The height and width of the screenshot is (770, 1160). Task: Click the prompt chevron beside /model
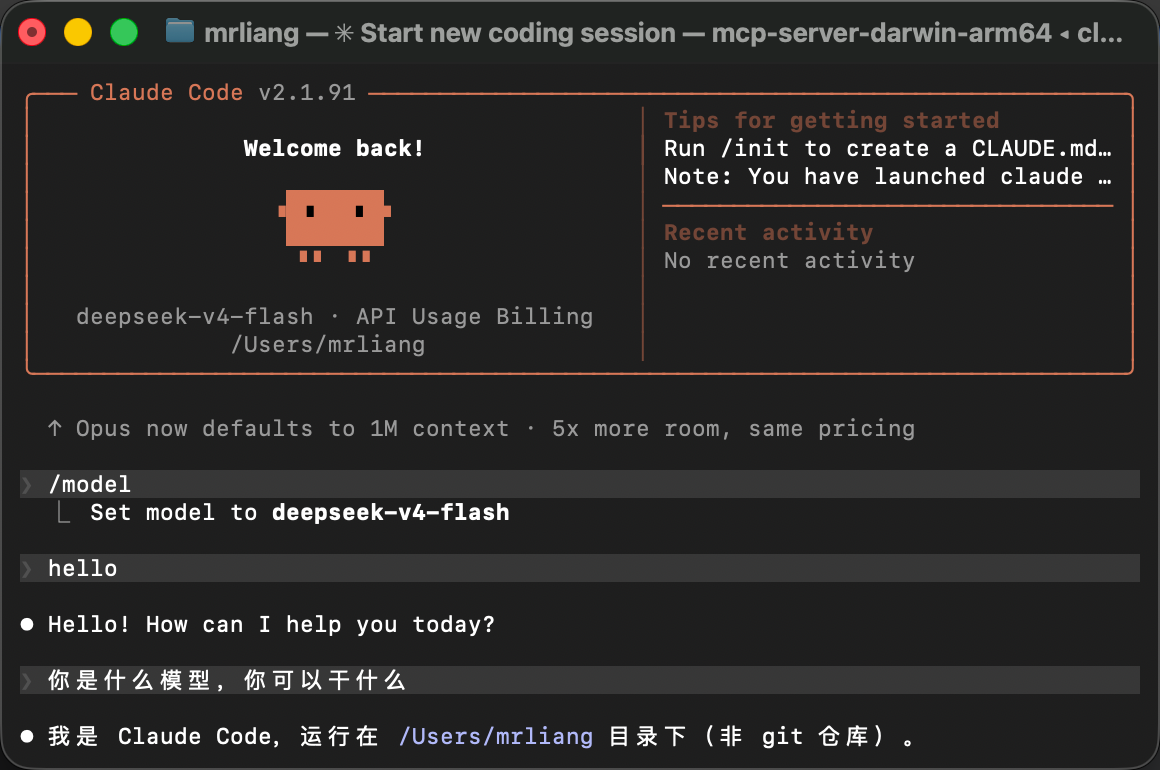(27, 484)
